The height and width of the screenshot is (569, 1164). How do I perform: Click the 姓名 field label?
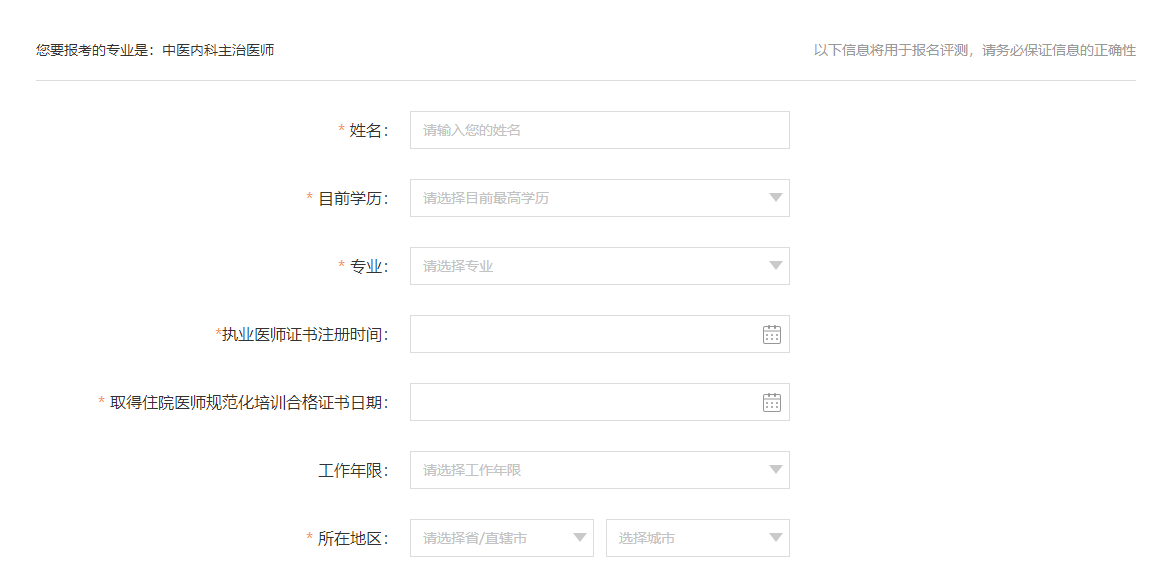pyautogui.click(x=366, y=131)
